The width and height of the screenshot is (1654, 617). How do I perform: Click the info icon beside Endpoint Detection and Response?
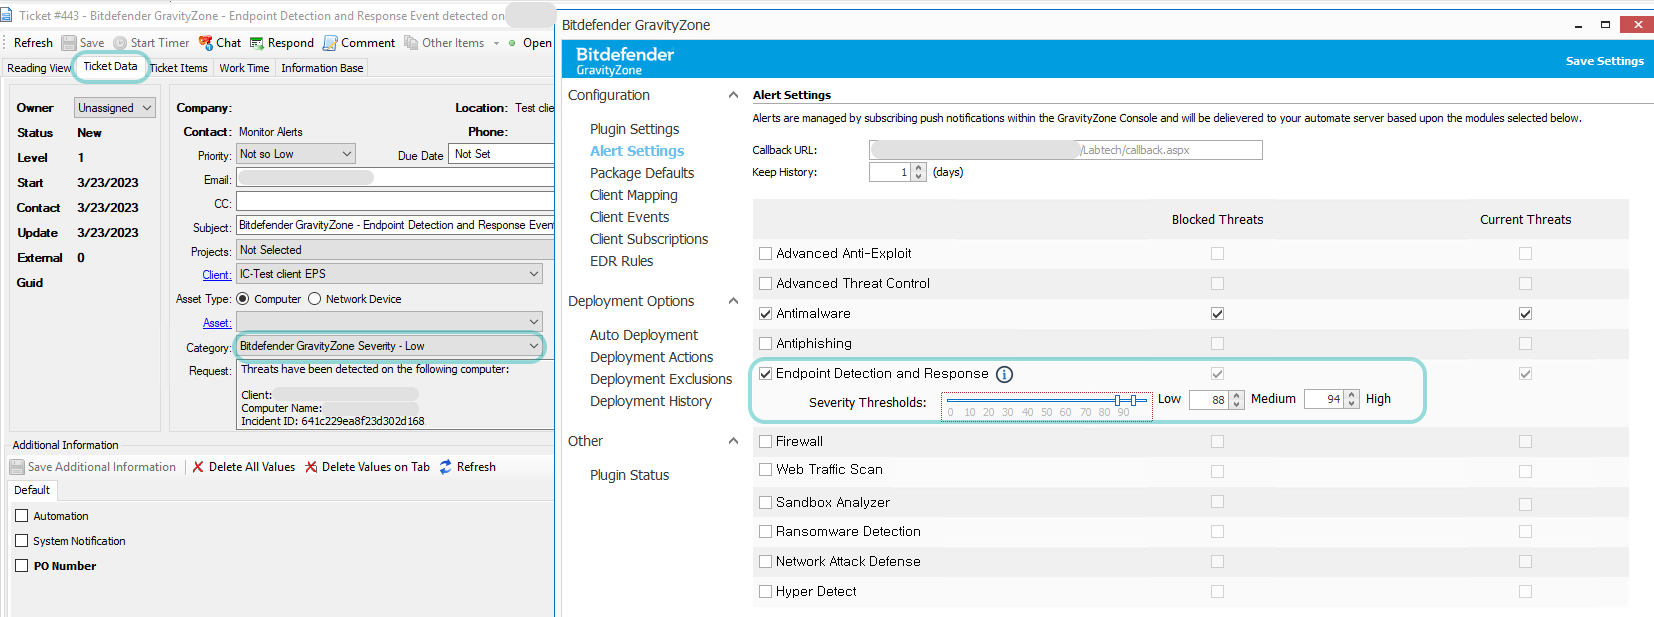pos(1004,374)
